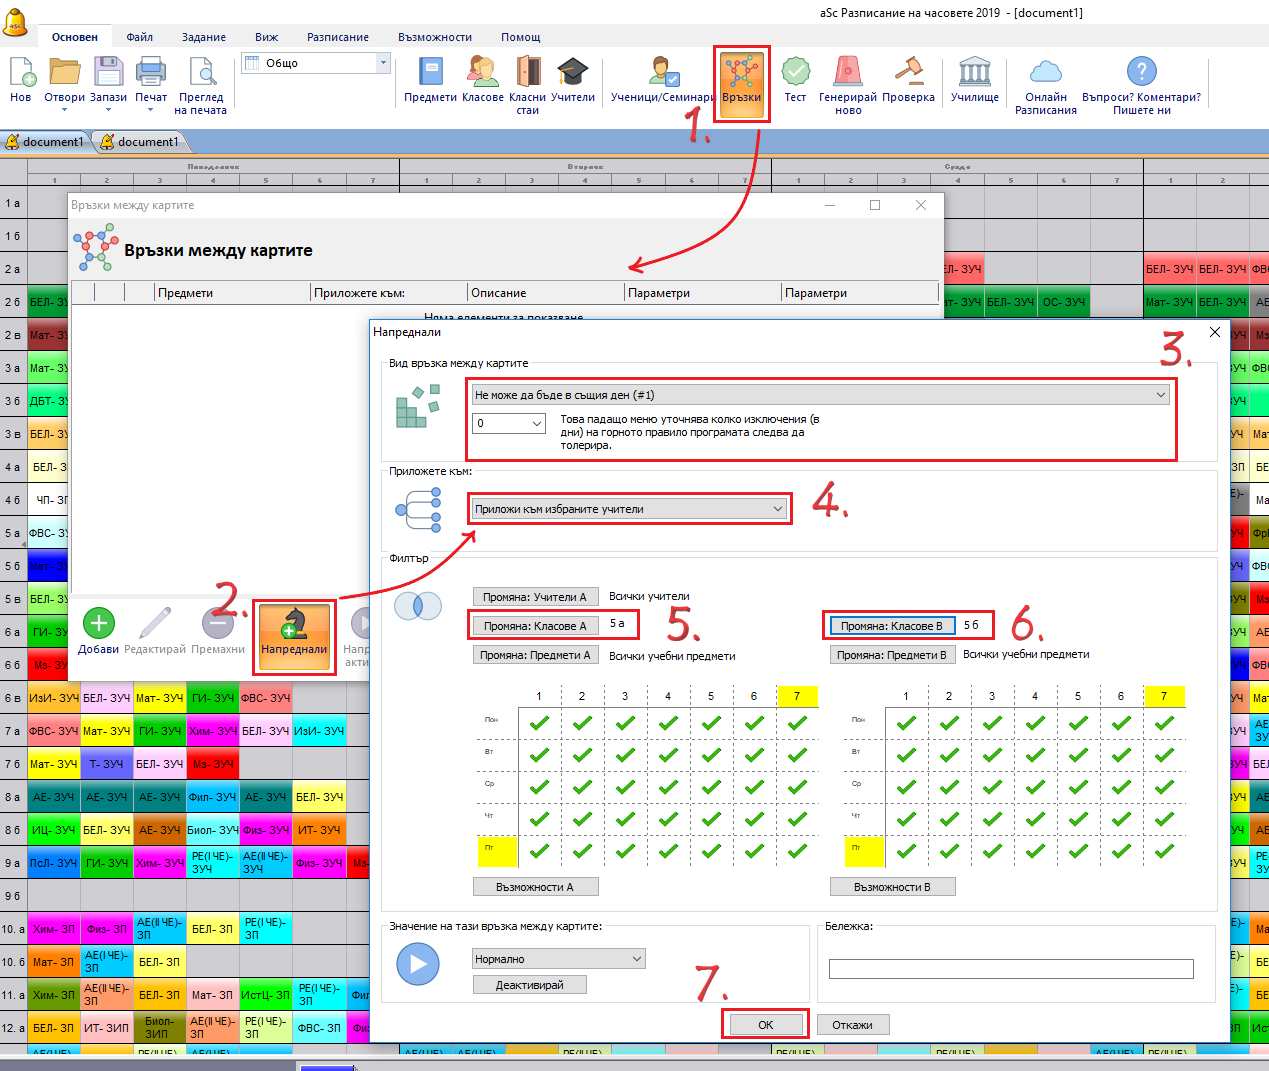Click the Бележка note input field

click(x=1010, y=969)
